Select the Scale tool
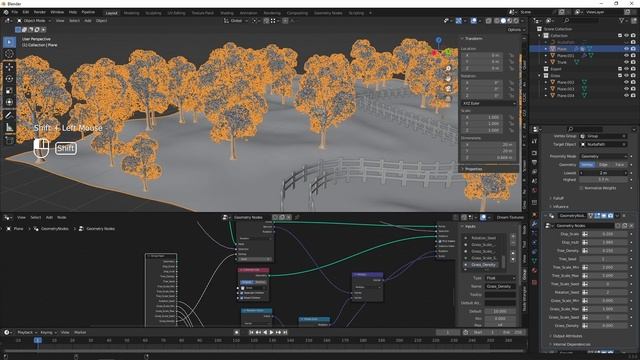 [x=9, y=91]
